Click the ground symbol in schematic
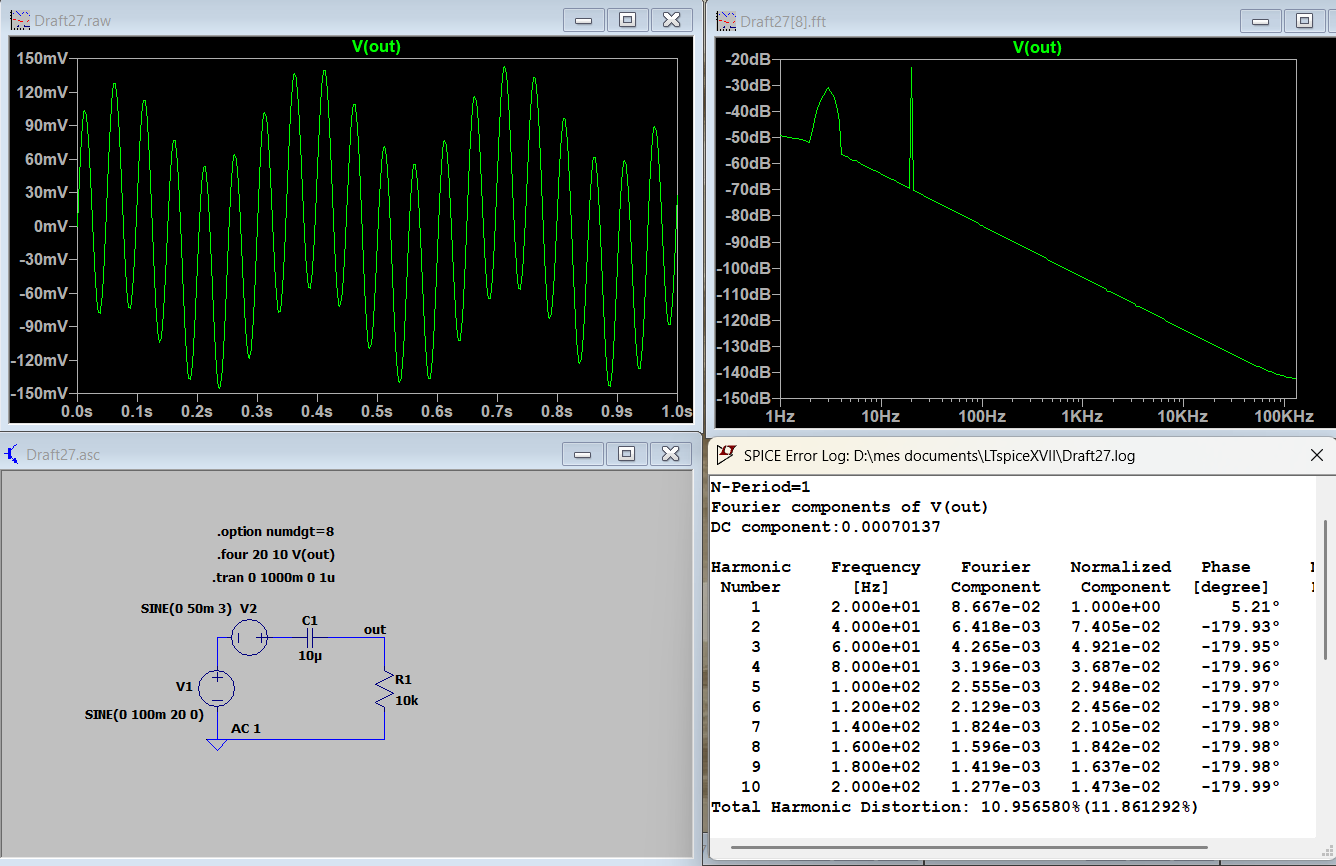Screen dimensions: 1336x866 point(216,745)
